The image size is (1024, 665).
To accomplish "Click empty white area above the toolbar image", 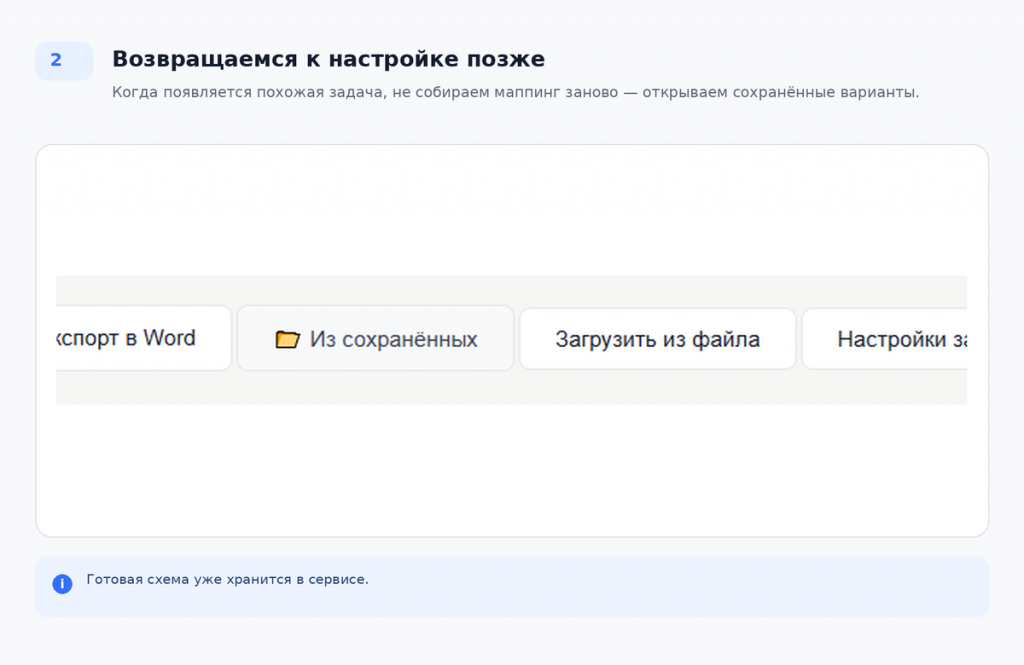I will [x=511, y=209].
